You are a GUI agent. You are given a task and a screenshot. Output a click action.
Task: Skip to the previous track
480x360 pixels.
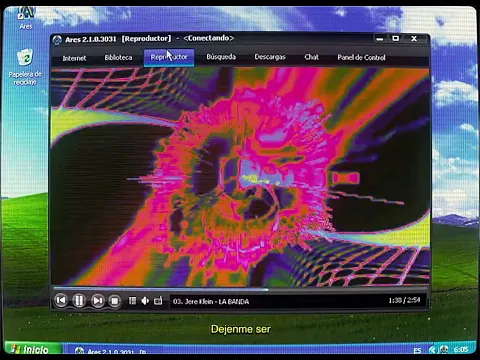coord(61,301)
